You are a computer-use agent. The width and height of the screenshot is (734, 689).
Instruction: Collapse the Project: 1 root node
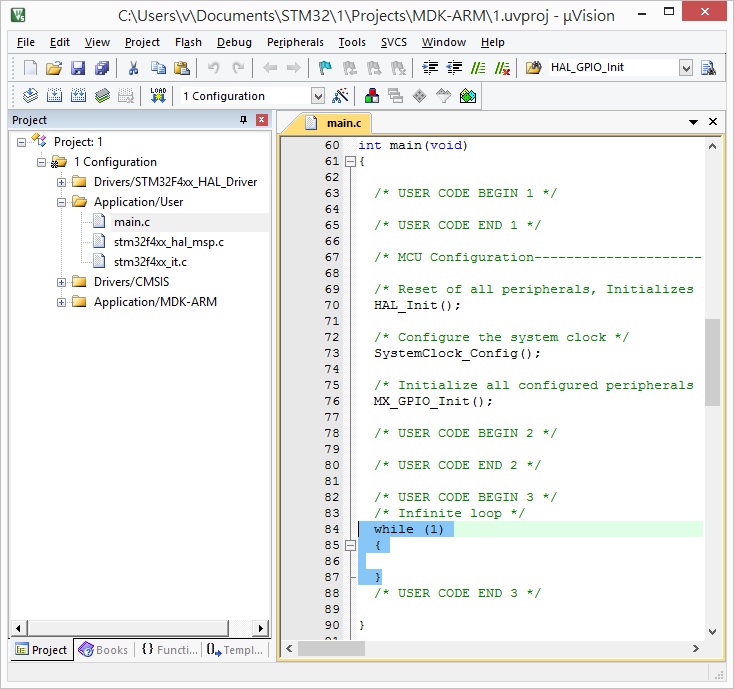click(x=22, y=142)
